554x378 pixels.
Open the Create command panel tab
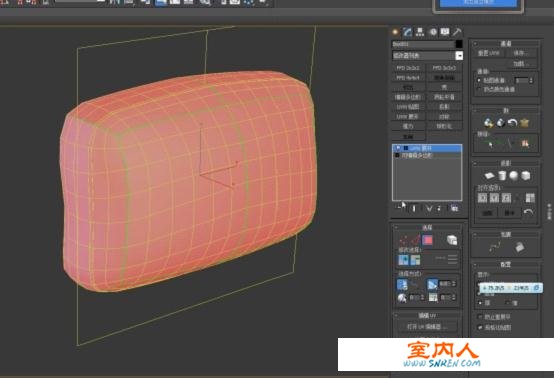[x=395, y=32]
